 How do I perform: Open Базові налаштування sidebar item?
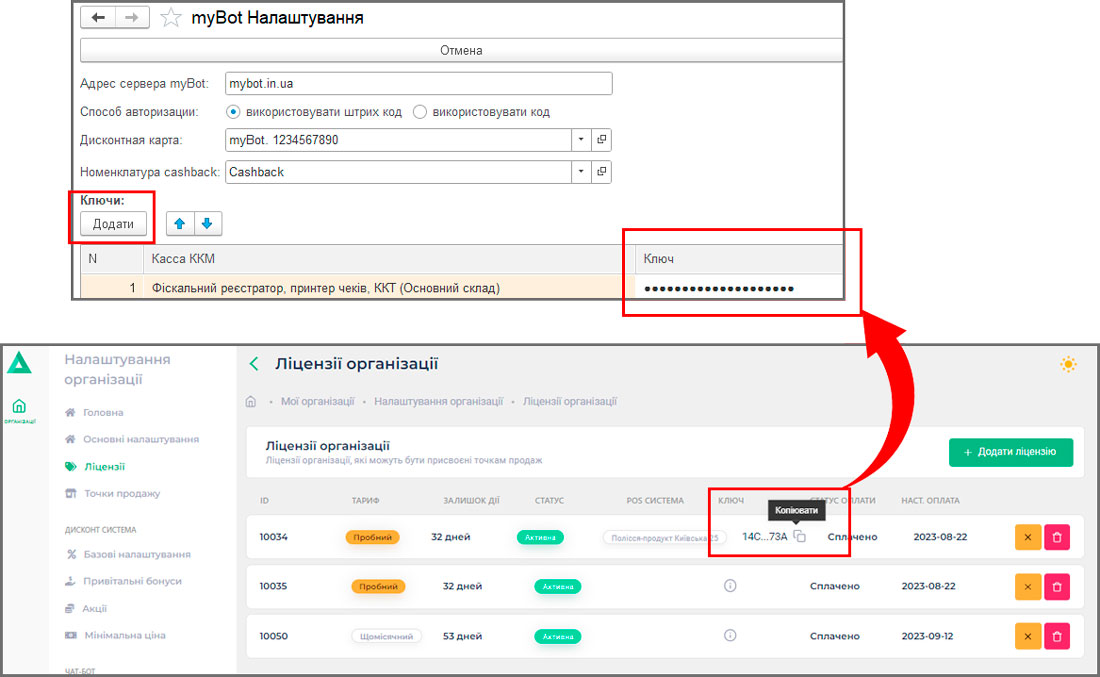coord(136,554)
